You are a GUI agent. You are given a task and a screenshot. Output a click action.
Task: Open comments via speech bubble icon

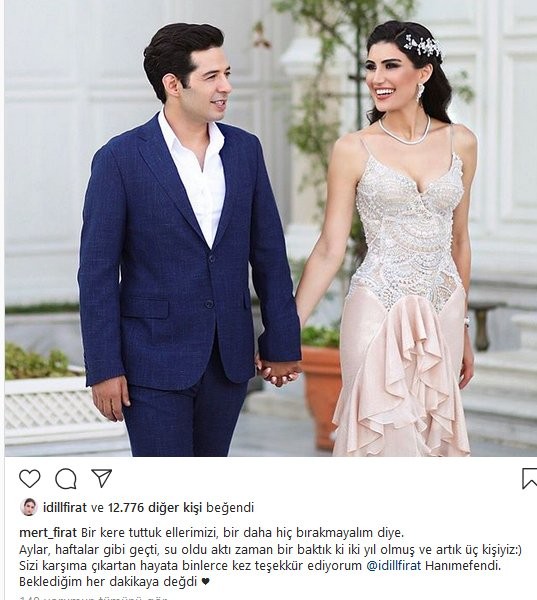tap(66, 479)
